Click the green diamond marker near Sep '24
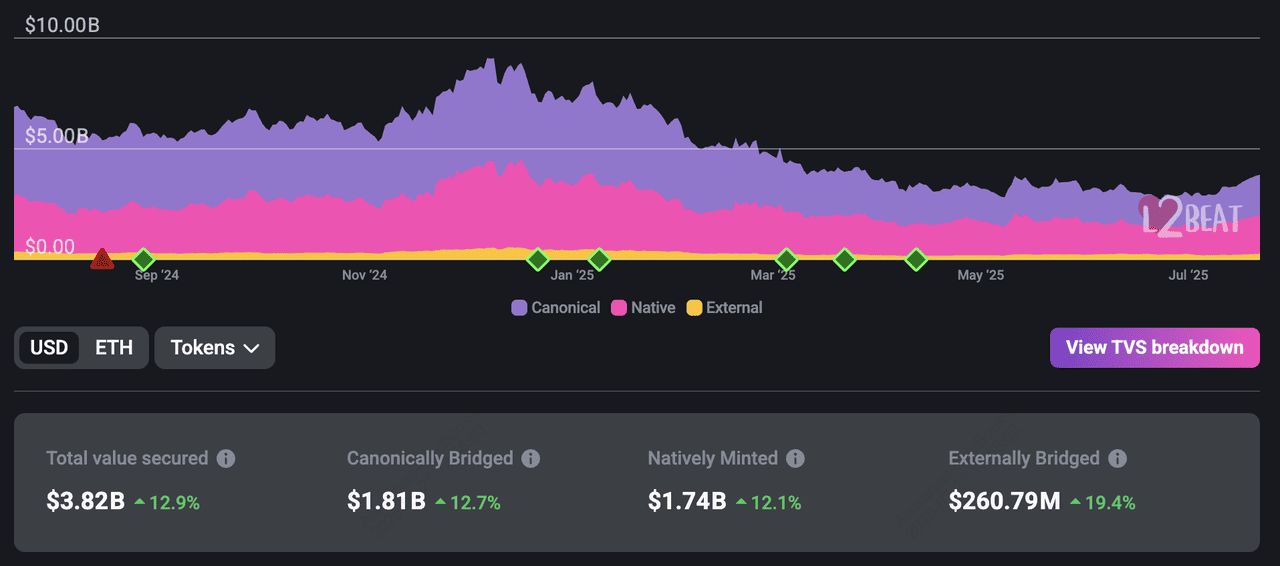Screen dimensions: 1280x566 click(x=143, y=260)
